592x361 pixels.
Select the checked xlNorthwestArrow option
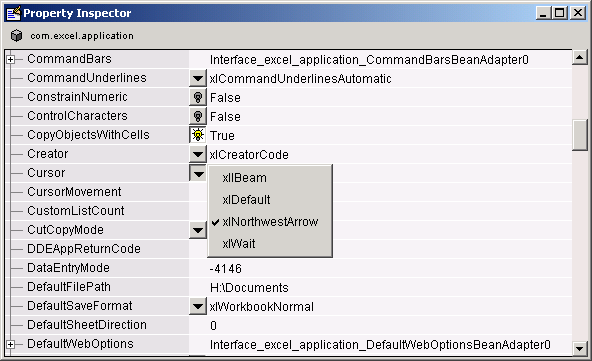point(270,222)
